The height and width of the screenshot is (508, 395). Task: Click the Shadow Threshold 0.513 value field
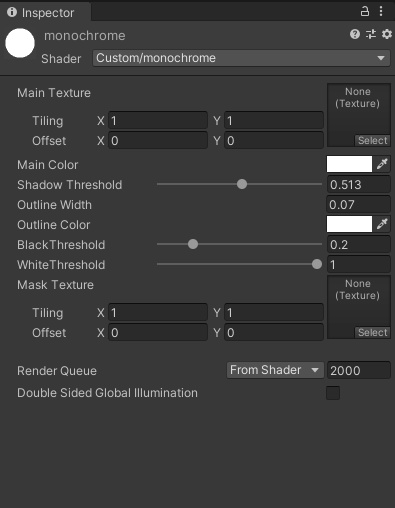(x=358, y=184)
